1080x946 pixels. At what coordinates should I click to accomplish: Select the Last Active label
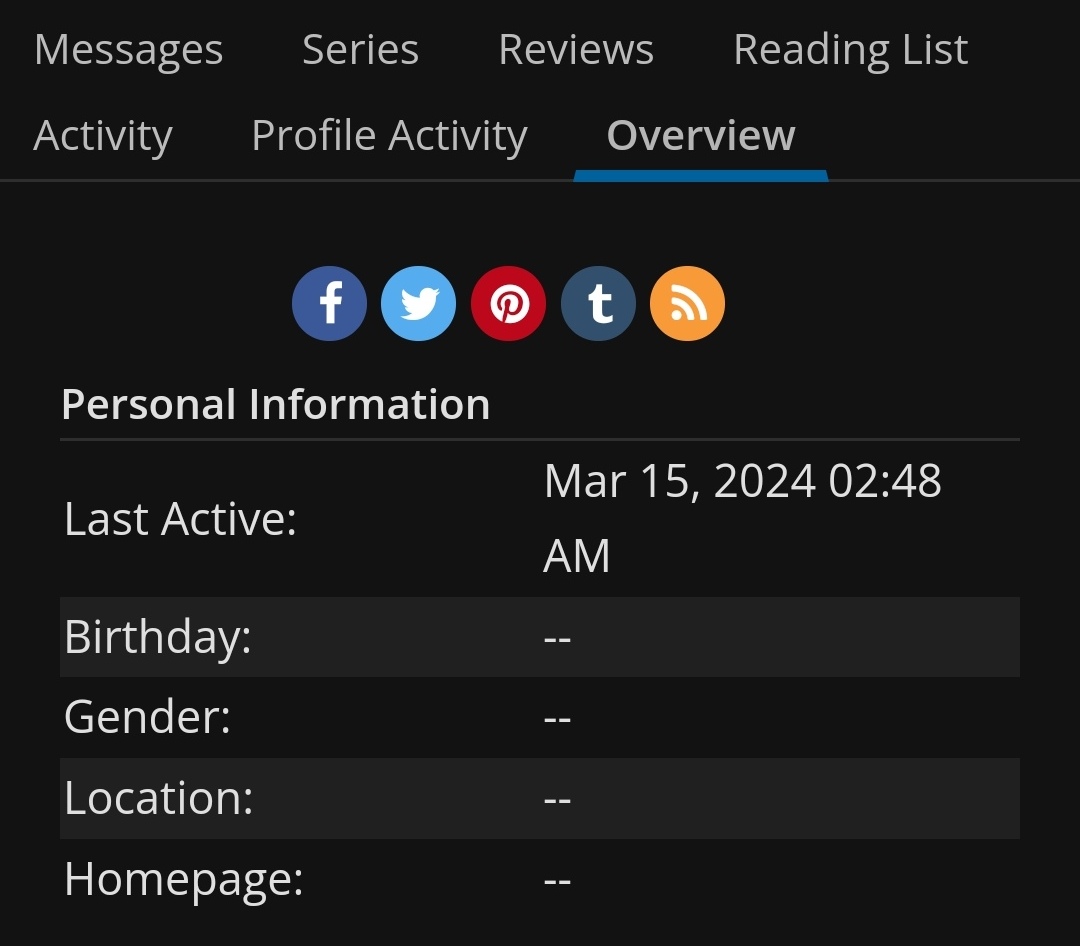(180, 519)
